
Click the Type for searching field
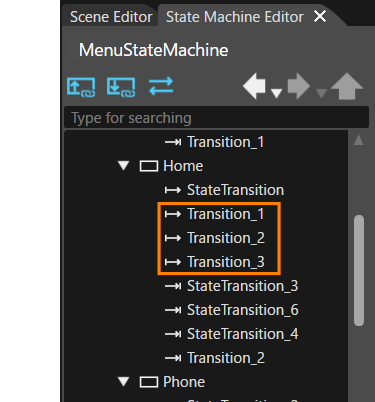point(217,118)
